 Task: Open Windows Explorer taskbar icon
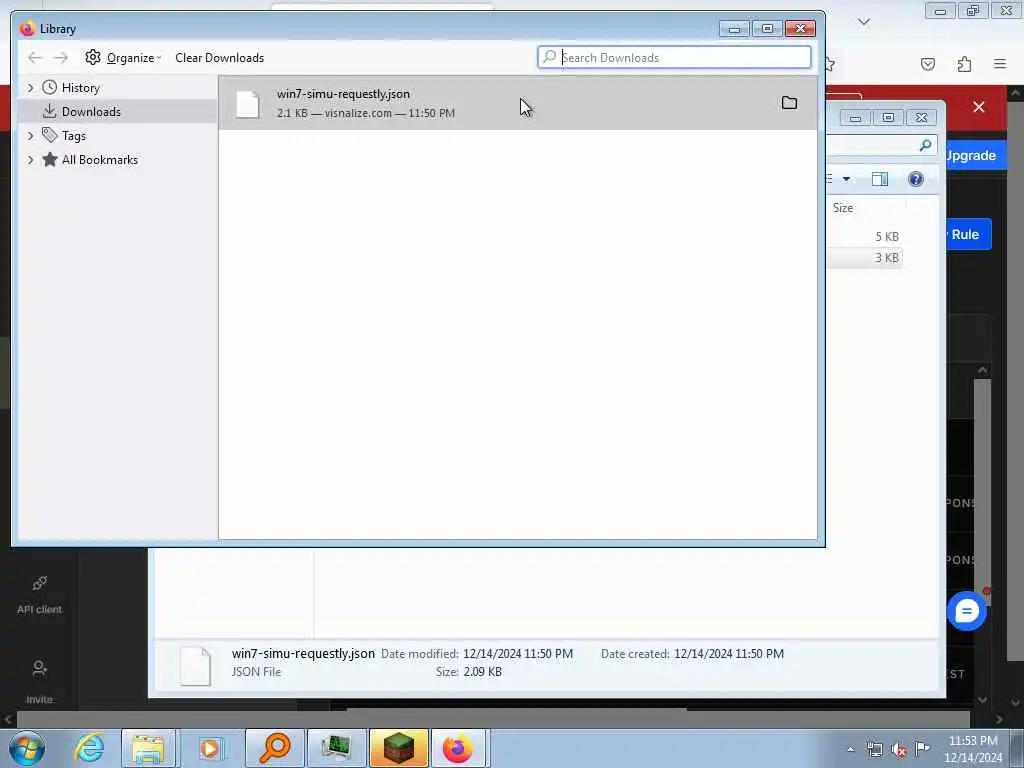pyautogui.click(x=149, y=748)
